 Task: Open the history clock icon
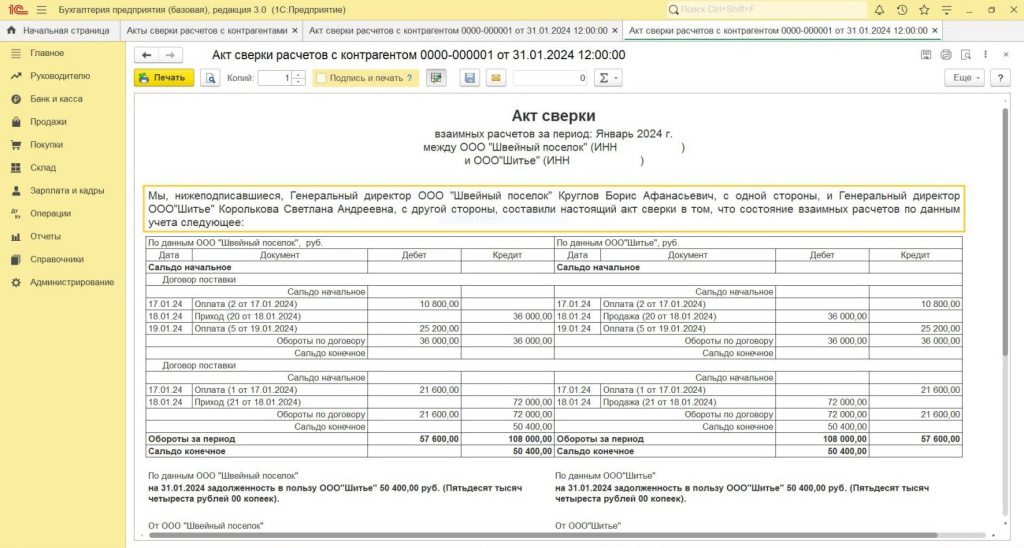click(902, 10)
